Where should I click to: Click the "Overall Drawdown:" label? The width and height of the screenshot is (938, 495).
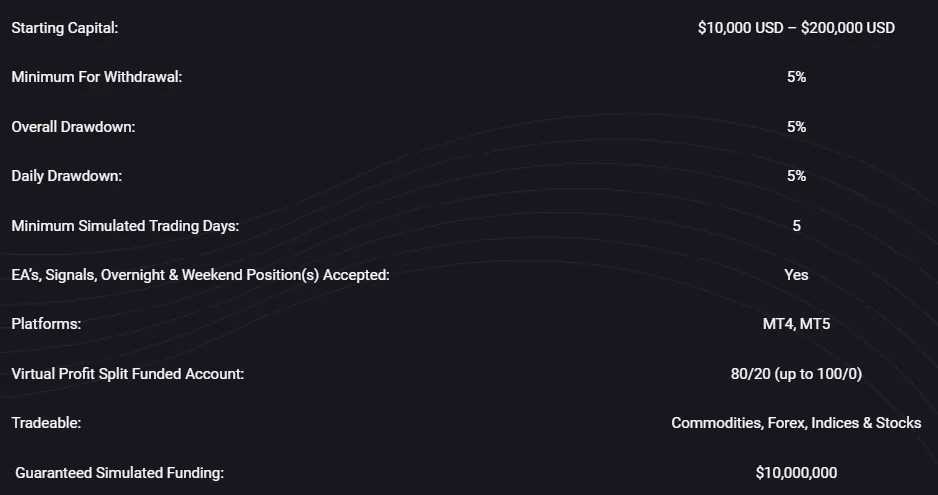[73, 127]
